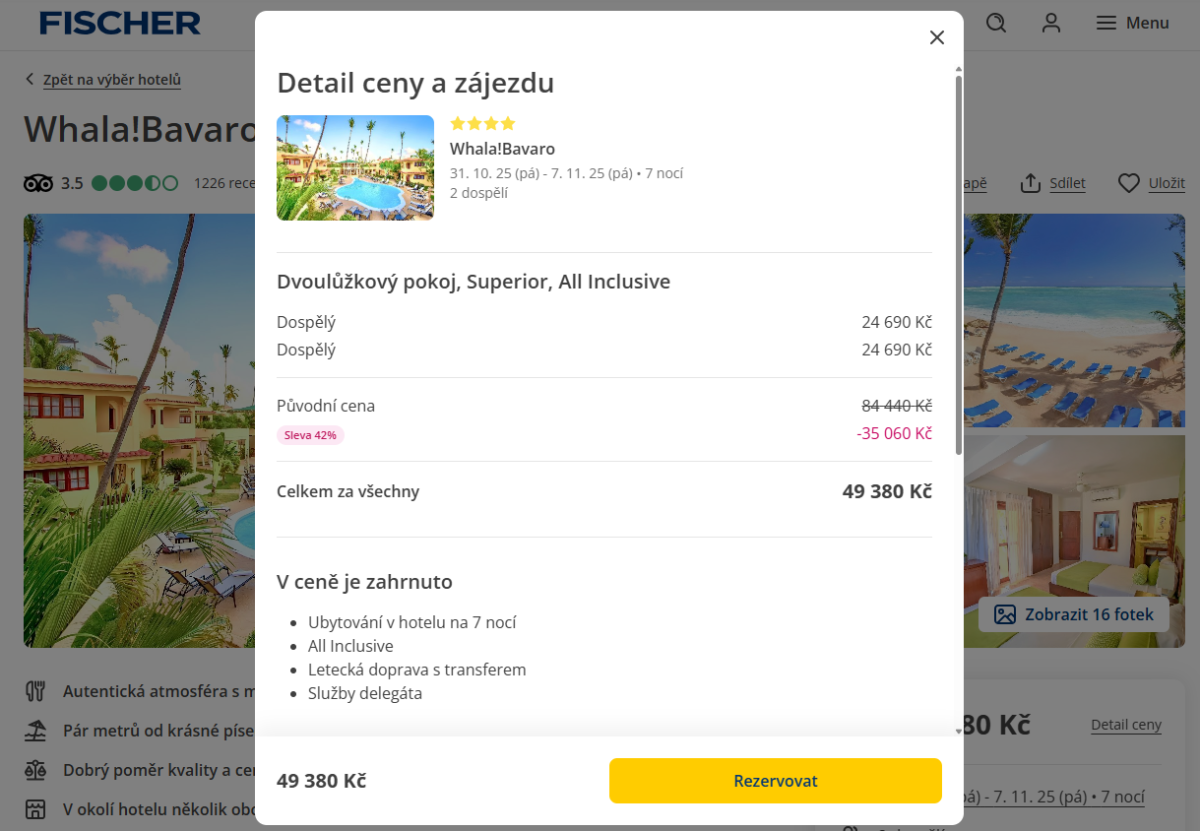
Task: Save hotel with Uložit heart icon
Action: click(x=1129, y=183)
